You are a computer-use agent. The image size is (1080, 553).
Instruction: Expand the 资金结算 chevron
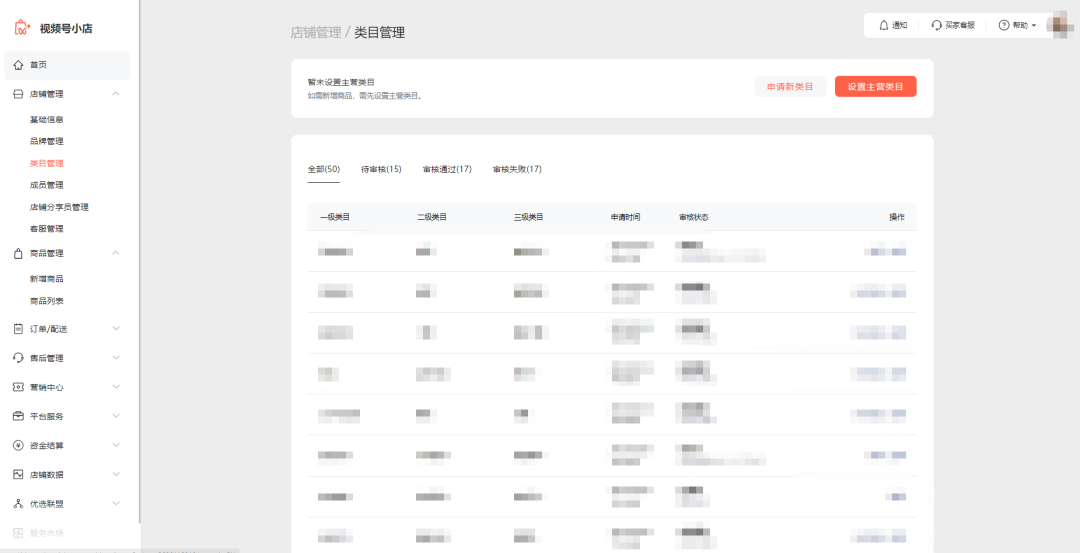point(116,445)
